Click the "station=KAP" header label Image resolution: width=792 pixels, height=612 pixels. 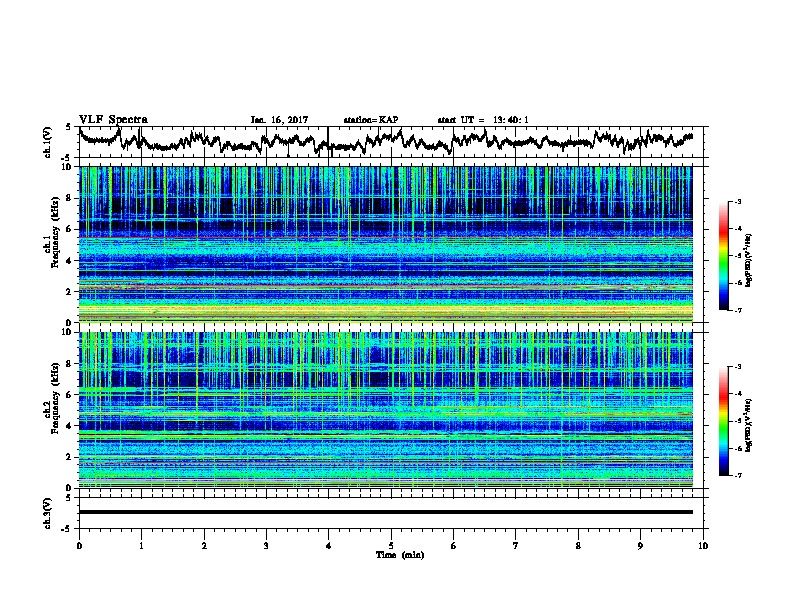pos(371,120)
